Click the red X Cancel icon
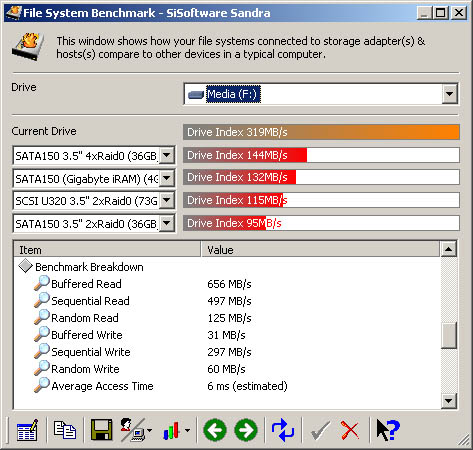Image resolution: width=473 pixels, height=450 pixels. point(350,431)
